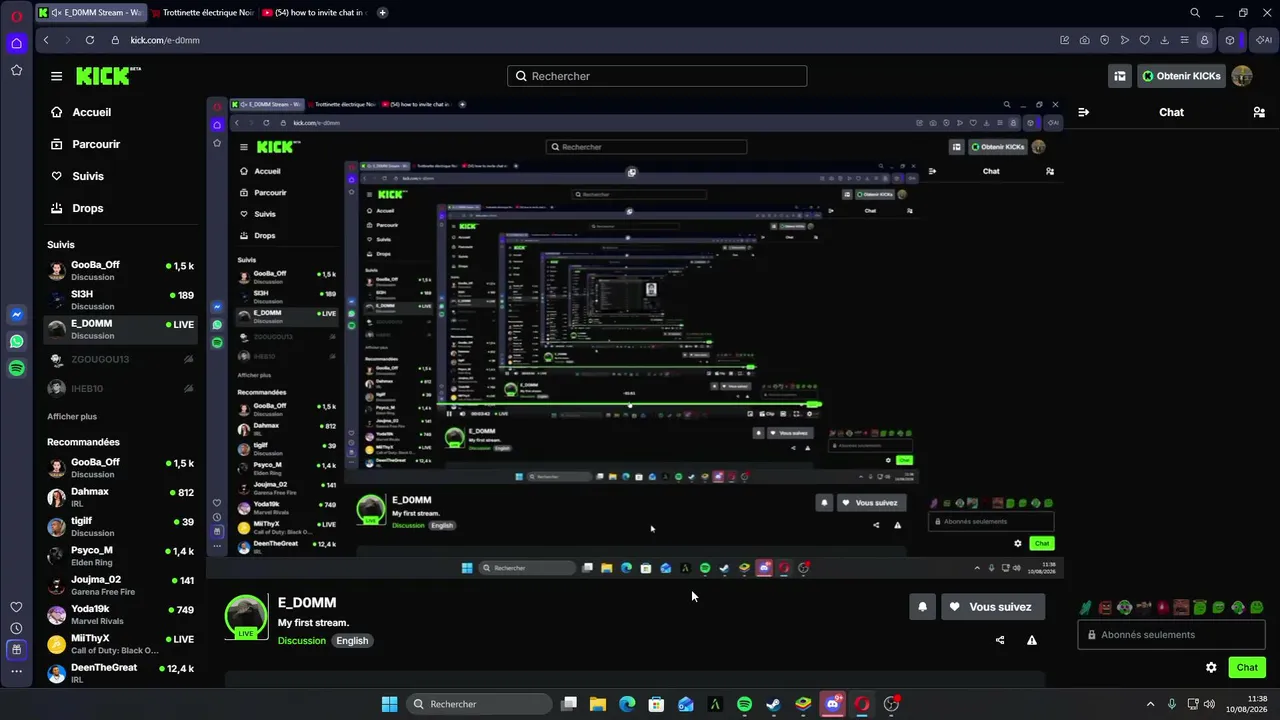Open offline ZGOUGOU13 channel

[120, 359]
